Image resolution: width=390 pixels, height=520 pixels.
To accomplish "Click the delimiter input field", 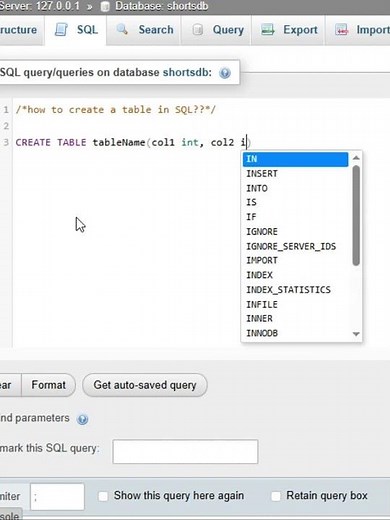I will [57, 497].
